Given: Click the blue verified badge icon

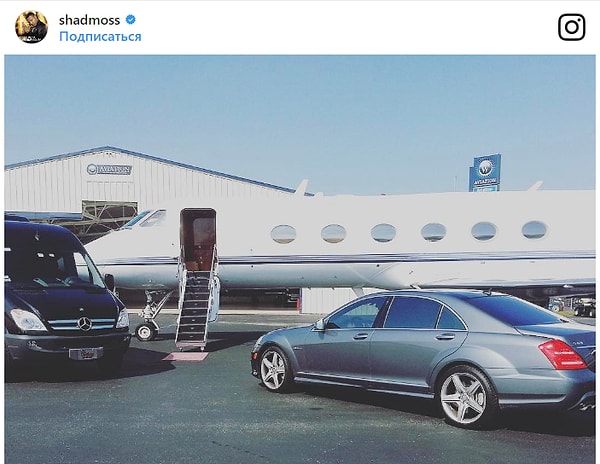Looking at the screenshot, I should coord(131,19).
